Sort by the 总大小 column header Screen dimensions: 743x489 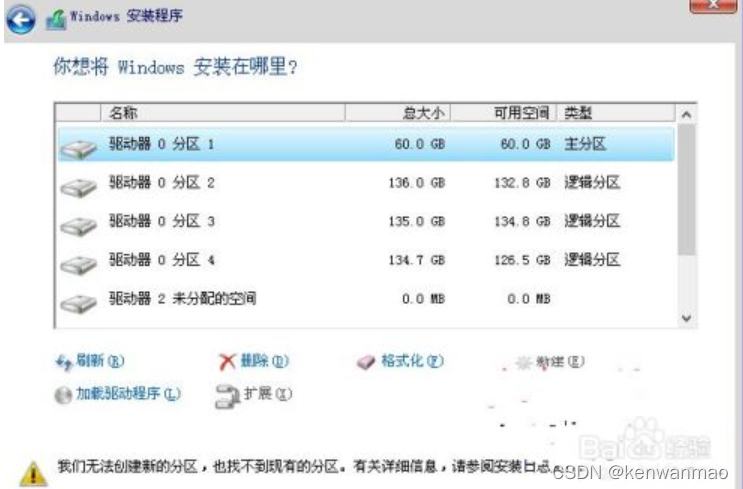(398, 113)
